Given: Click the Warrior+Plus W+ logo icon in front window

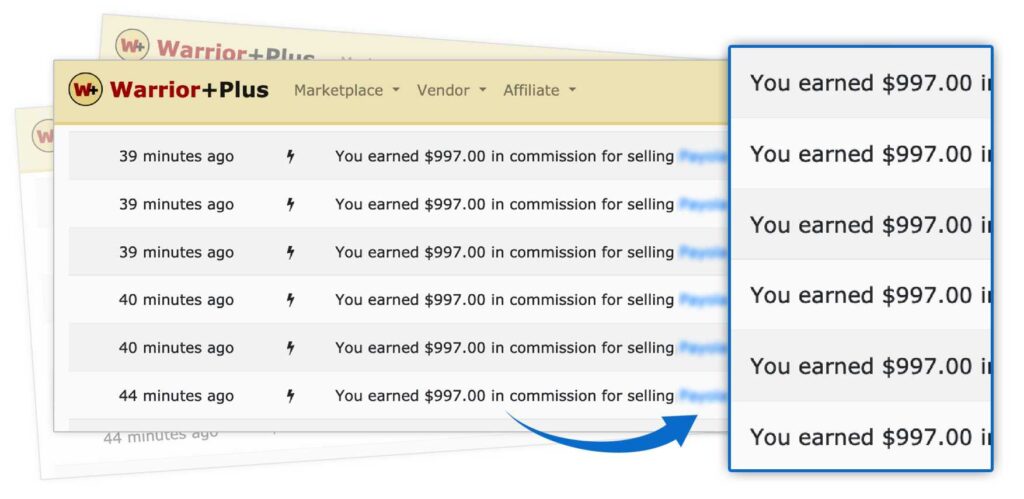Looking at the screenshot, I should [x=86, y=89].
